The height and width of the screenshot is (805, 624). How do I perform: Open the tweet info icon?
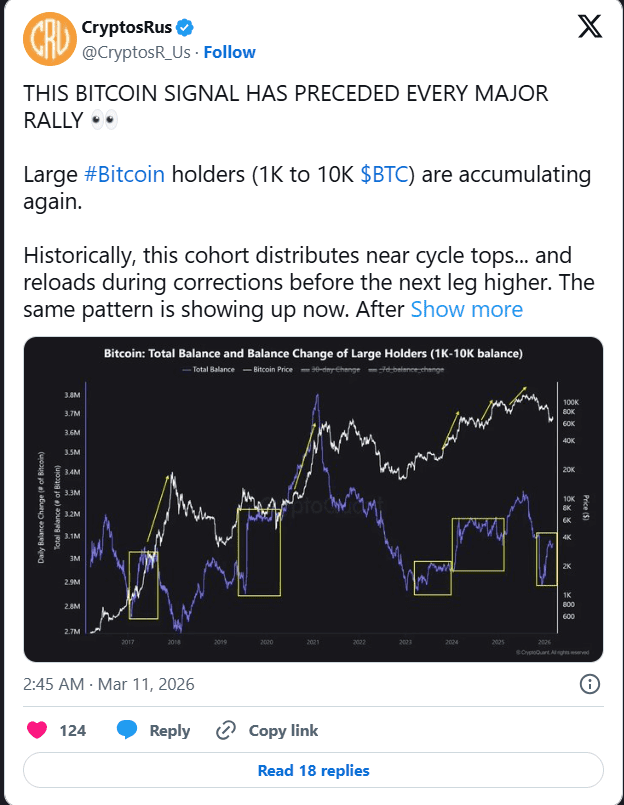(590, 684)
